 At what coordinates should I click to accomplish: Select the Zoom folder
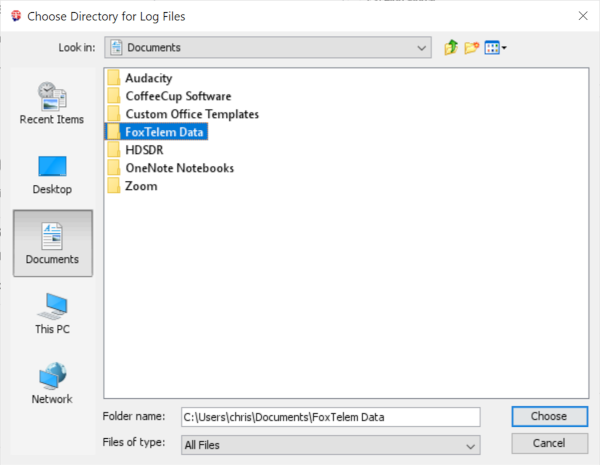pos(132,186)
